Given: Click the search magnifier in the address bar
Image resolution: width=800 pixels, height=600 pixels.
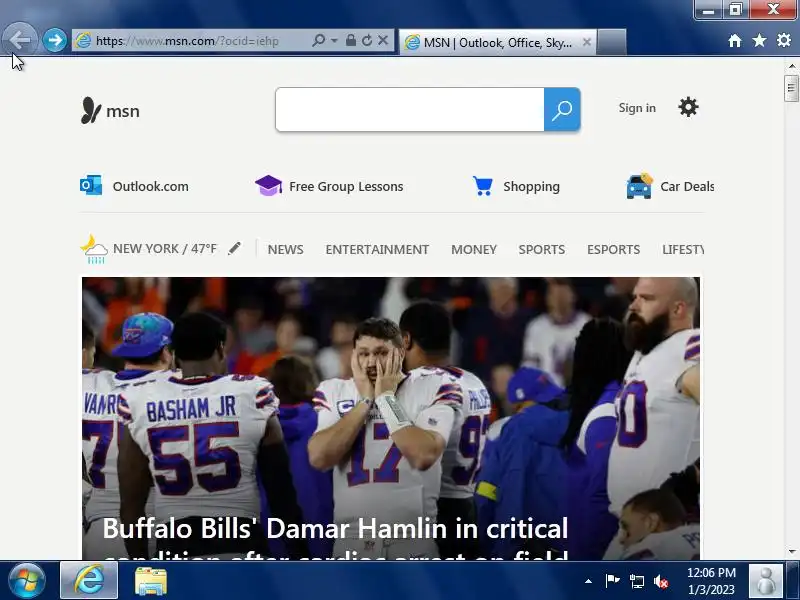Looking at the screenshot, I should 318,40.
